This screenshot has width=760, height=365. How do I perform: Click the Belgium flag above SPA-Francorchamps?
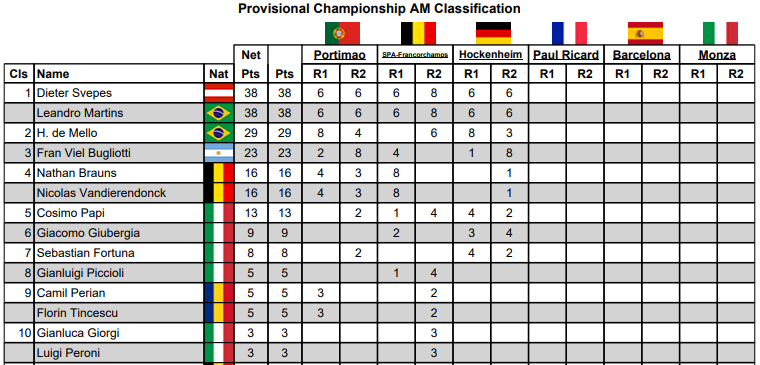(418, 33)
